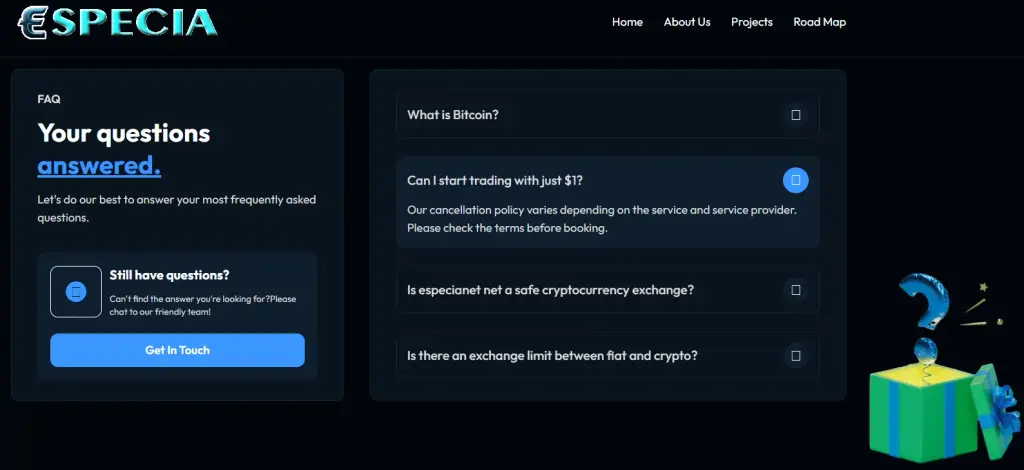Select the 'What is Bitcoin?' question text
Screen dimensions: 1024x470
point(453,115)
